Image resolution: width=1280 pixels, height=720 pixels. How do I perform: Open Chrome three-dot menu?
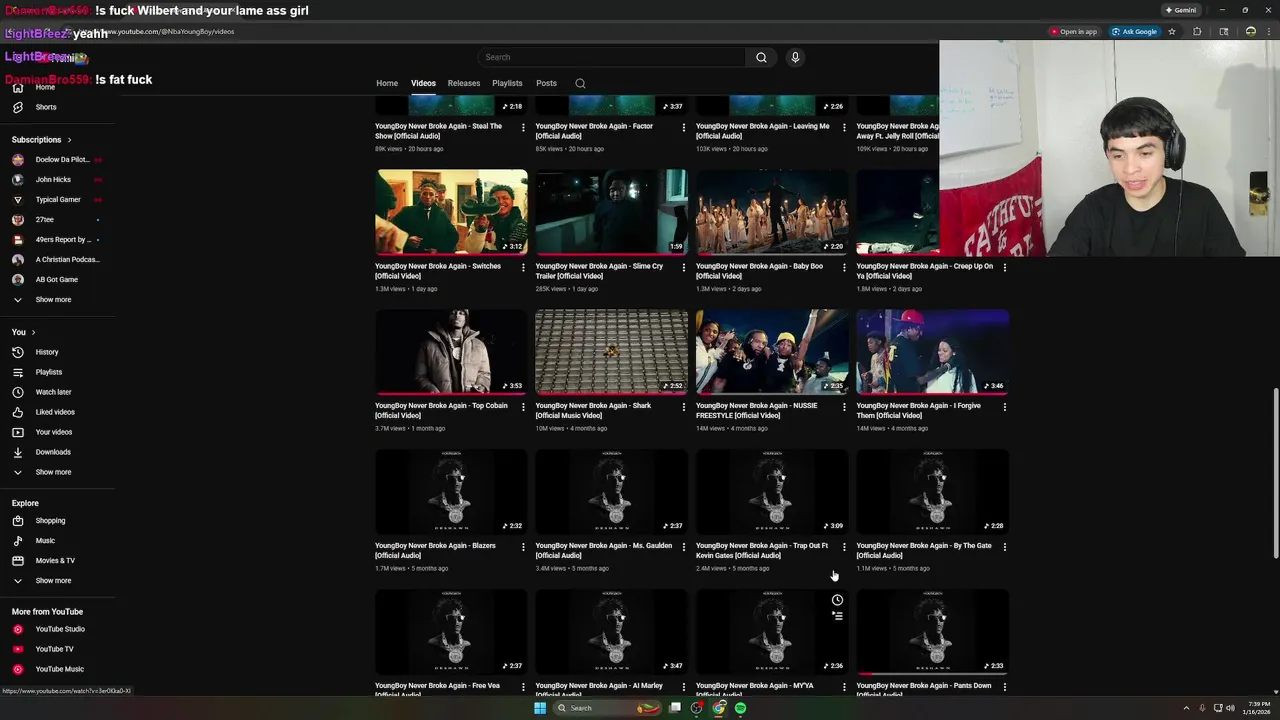coord(1268,31)
